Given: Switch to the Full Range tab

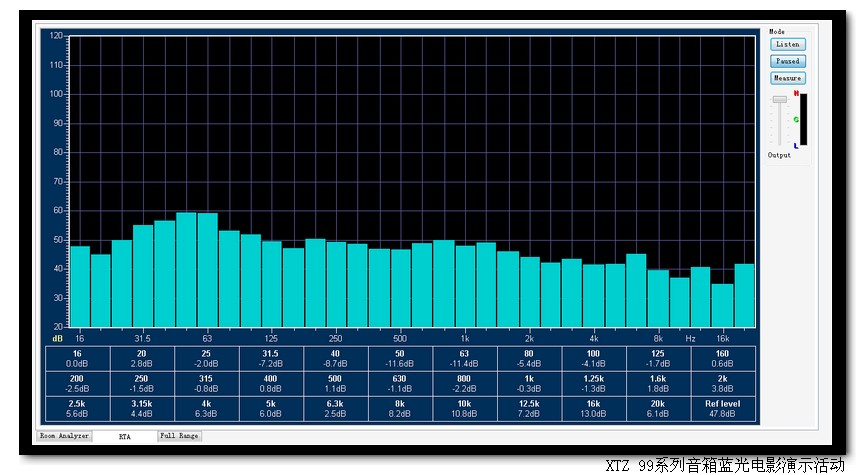Looking at the screenshot, I should (179, 436).
